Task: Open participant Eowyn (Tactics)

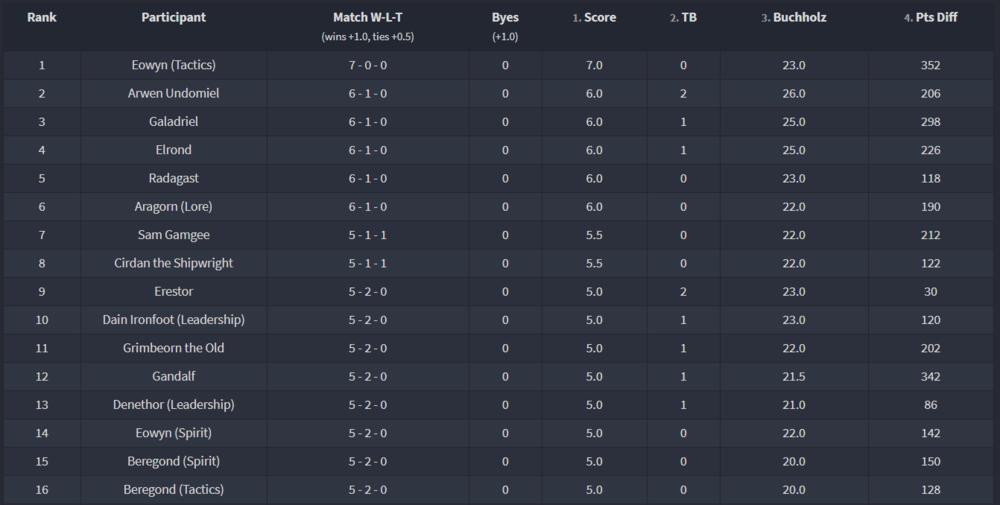Action: point(174,65)
